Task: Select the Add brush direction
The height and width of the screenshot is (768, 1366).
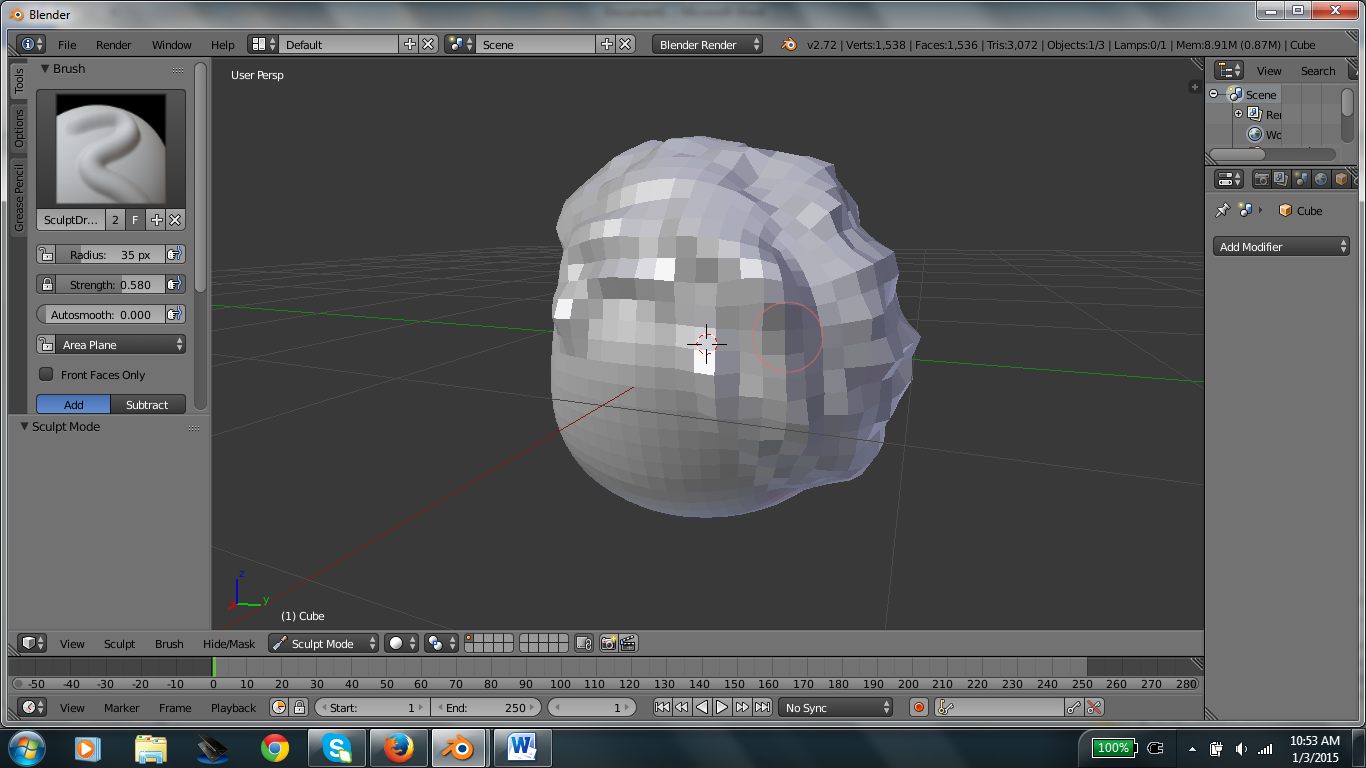Action: [x=74, y=404]
